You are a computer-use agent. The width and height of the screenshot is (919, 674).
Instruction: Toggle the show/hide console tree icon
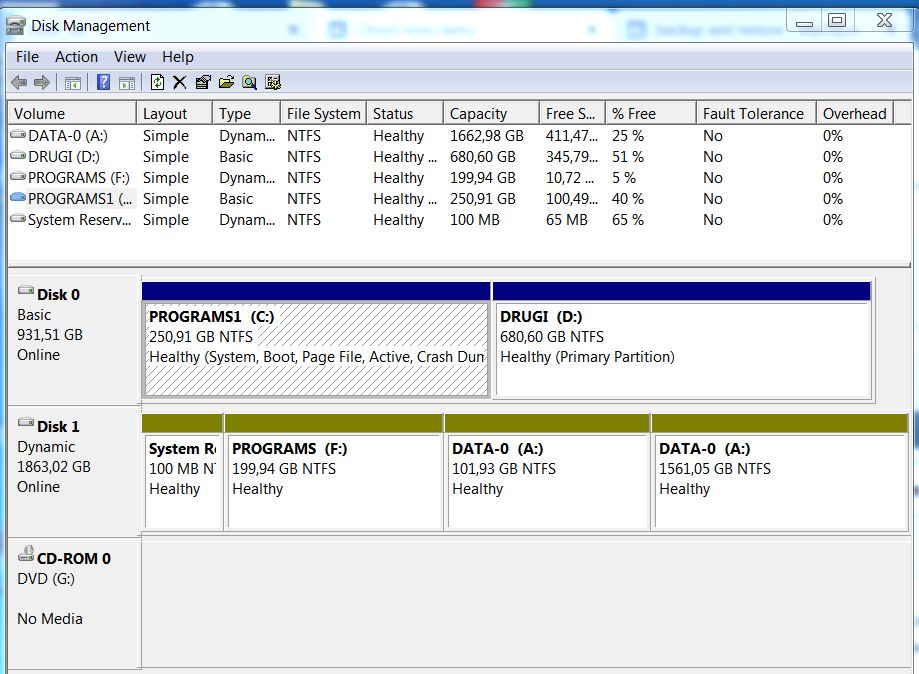coord(72,83)
